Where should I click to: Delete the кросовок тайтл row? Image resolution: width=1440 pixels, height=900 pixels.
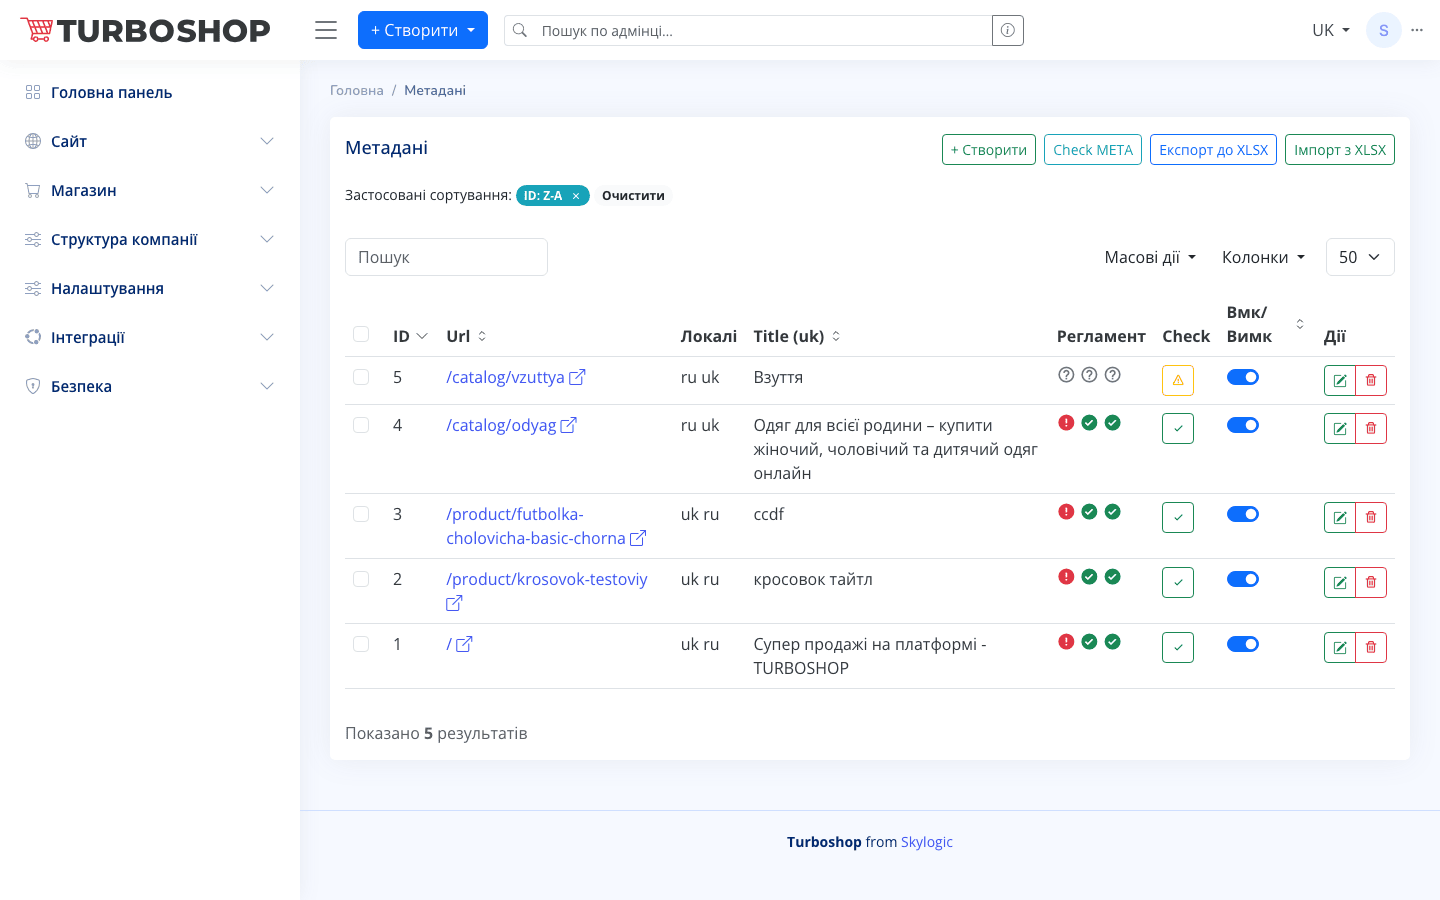(x=1371, y=582)
